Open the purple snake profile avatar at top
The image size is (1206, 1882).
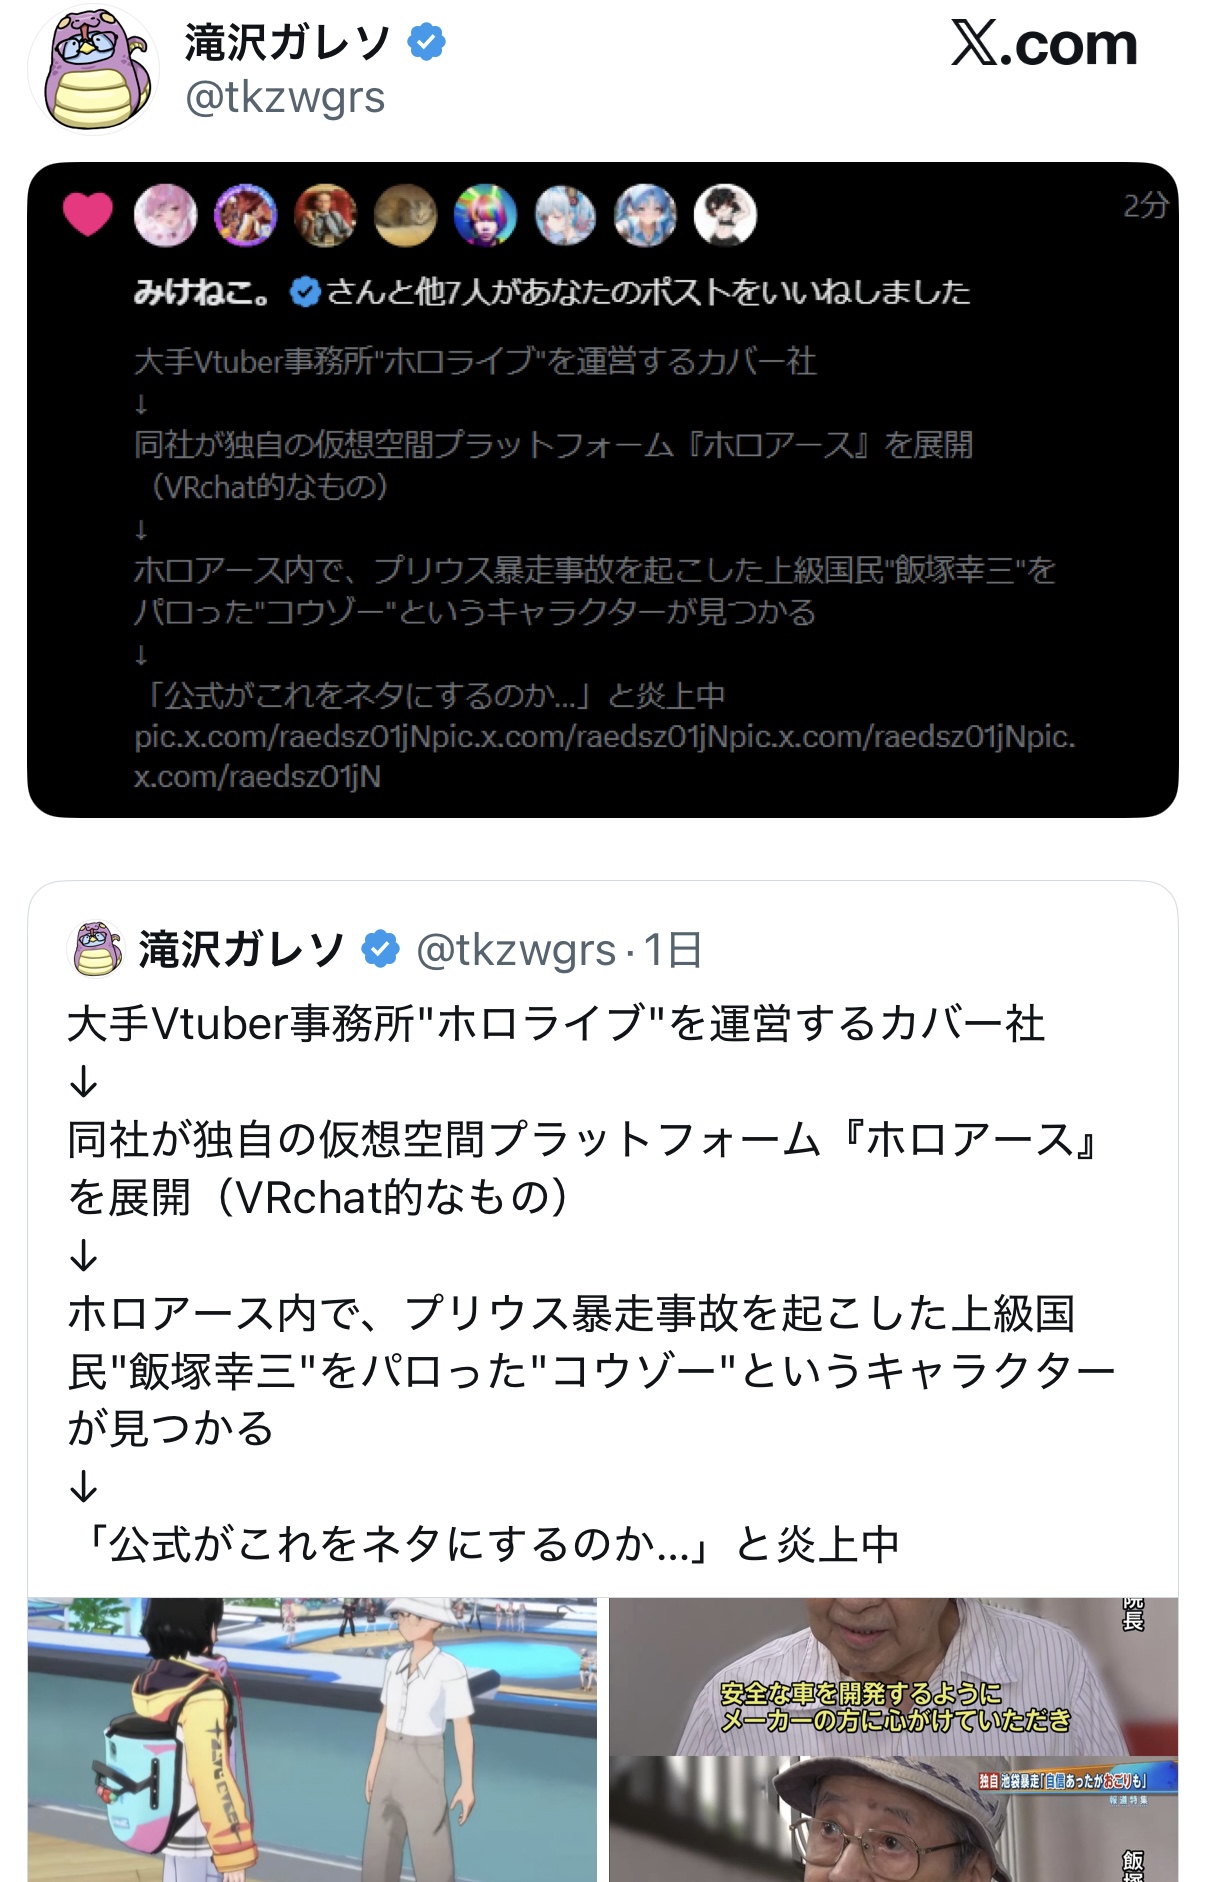coord(93,68)
